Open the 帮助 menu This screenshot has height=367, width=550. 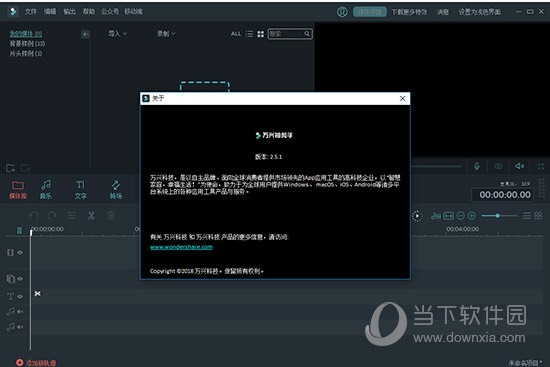click(x=88, y=12)
